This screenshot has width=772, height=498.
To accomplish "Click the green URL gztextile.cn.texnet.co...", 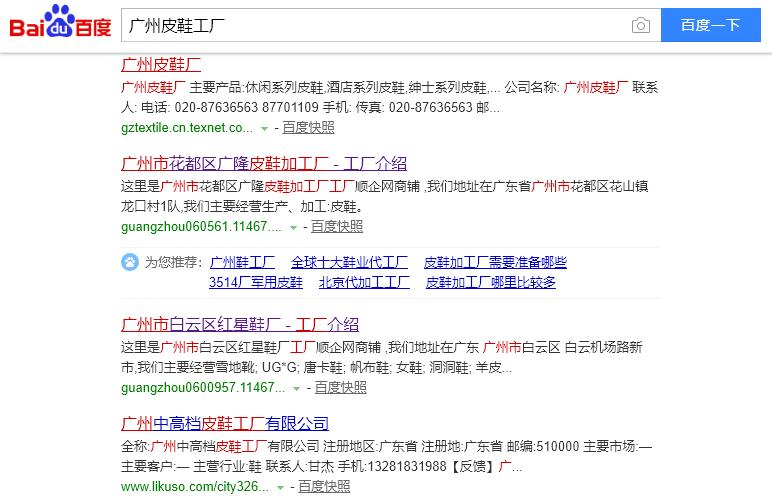I will 187,128.
